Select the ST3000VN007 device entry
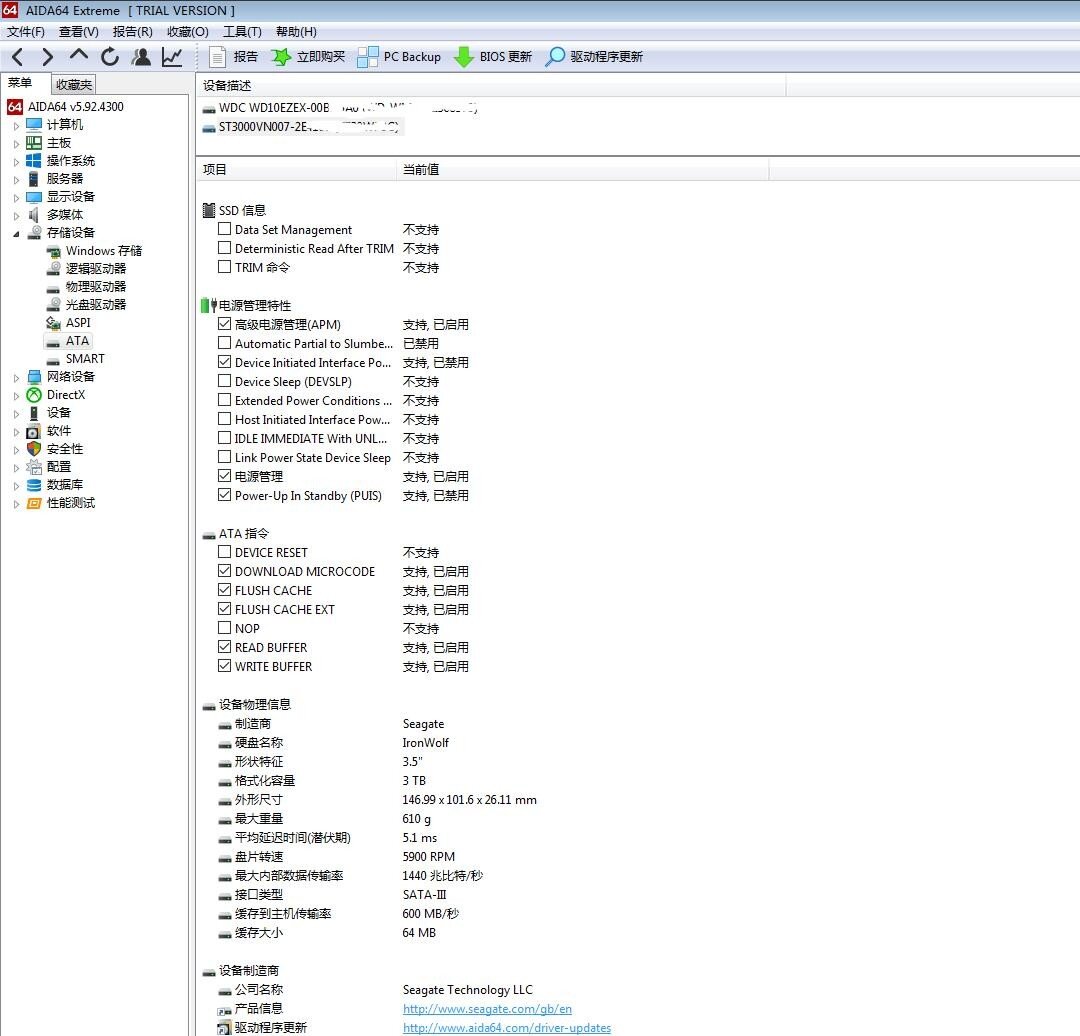The image size is (1080, 1036). [301, 127]
